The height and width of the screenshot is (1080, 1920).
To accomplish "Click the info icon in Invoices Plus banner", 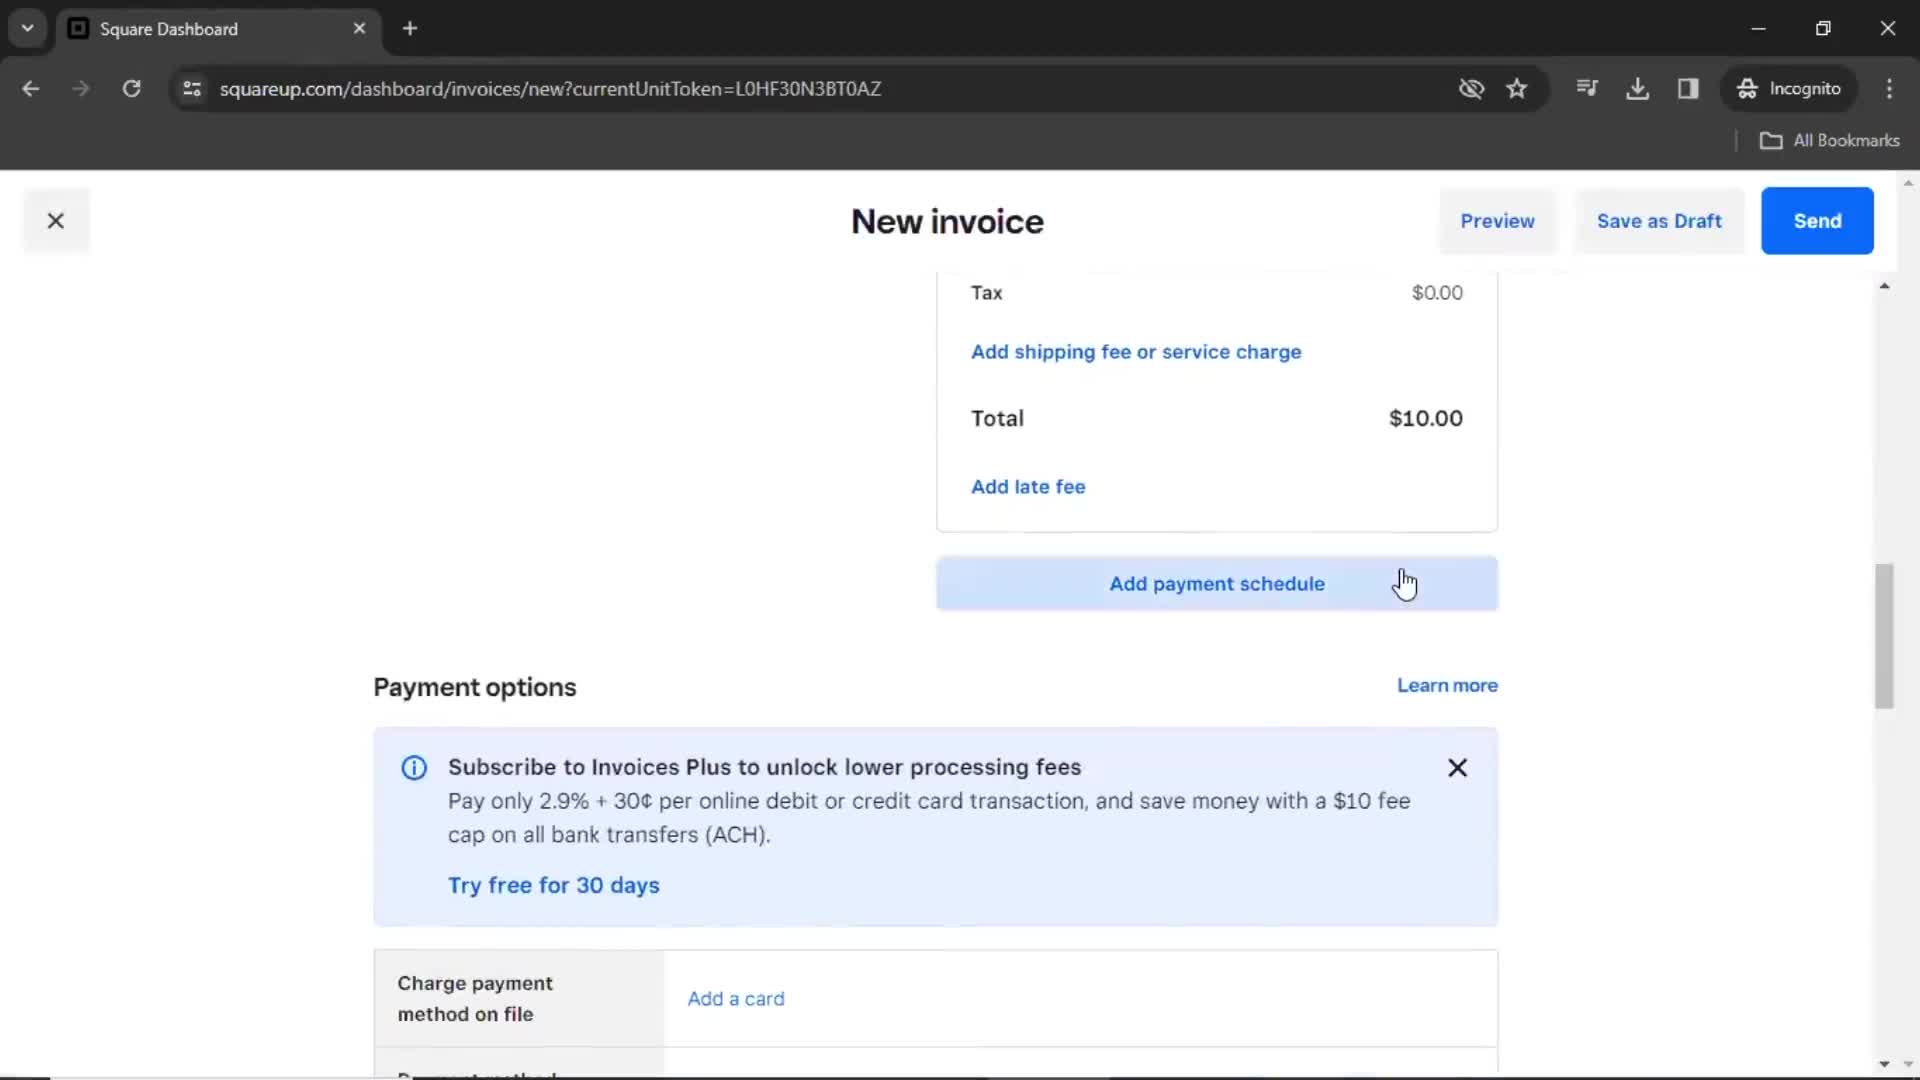I will 414,768.
